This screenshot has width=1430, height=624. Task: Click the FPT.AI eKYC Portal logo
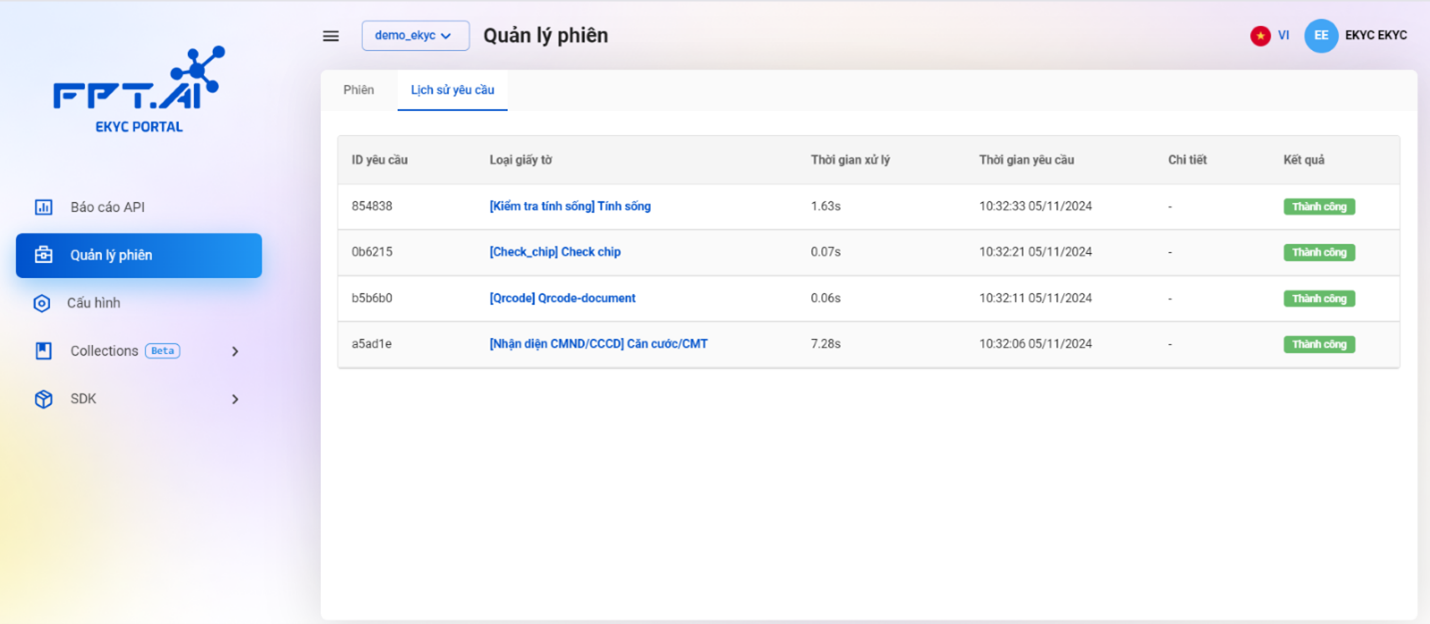(139, 91)
